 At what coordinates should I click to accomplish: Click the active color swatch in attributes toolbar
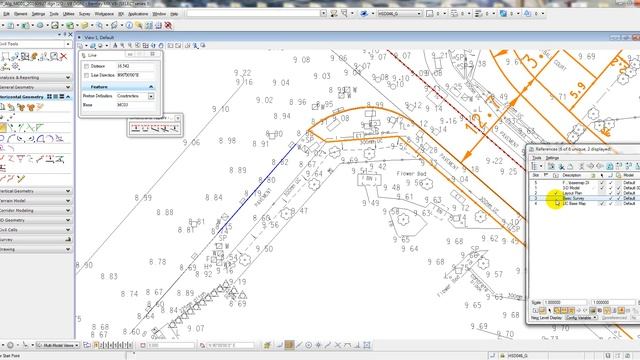click(429, 14)
